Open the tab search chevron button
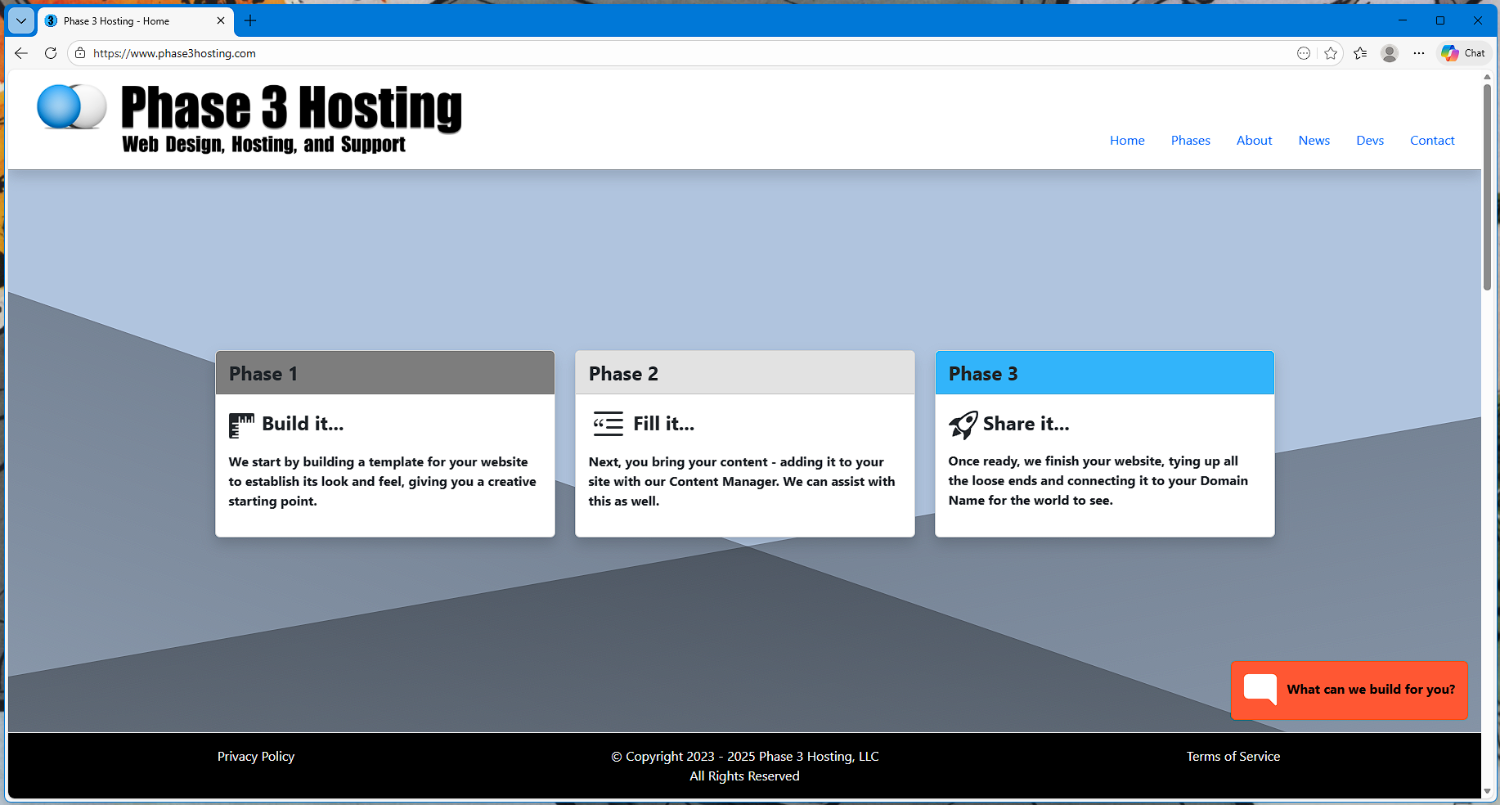The image size is (1500, 805). click(21, 21)
